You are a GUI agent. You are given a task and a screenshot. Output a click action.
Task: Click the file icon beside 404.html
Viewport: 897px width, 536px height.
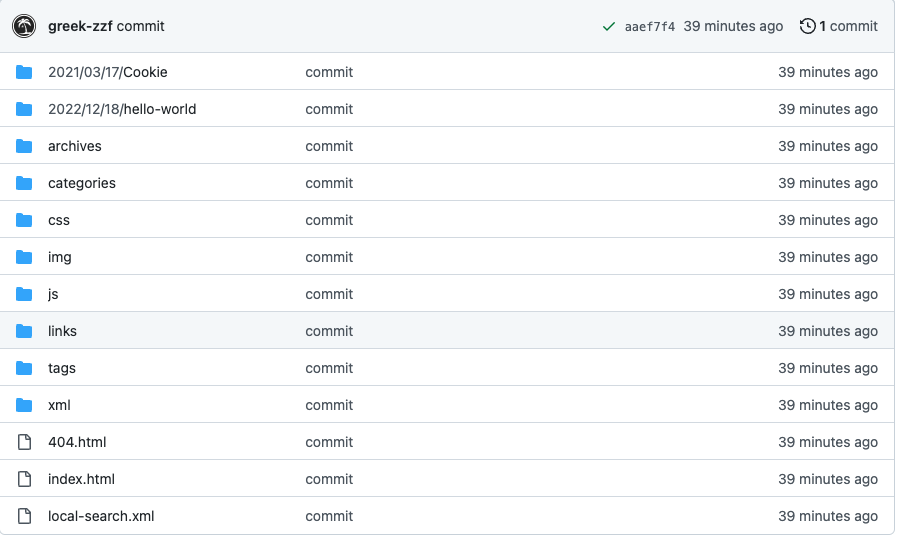tap(24, 442)
